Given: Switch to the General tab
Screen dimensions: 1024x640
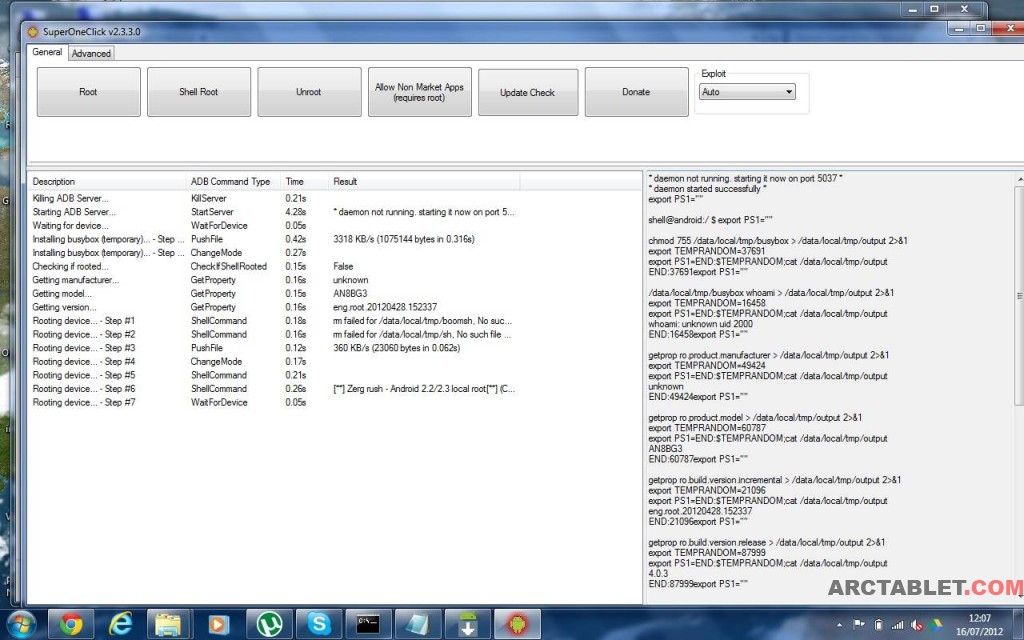Looking at the screenshot, I should click(x=47, y=52).
